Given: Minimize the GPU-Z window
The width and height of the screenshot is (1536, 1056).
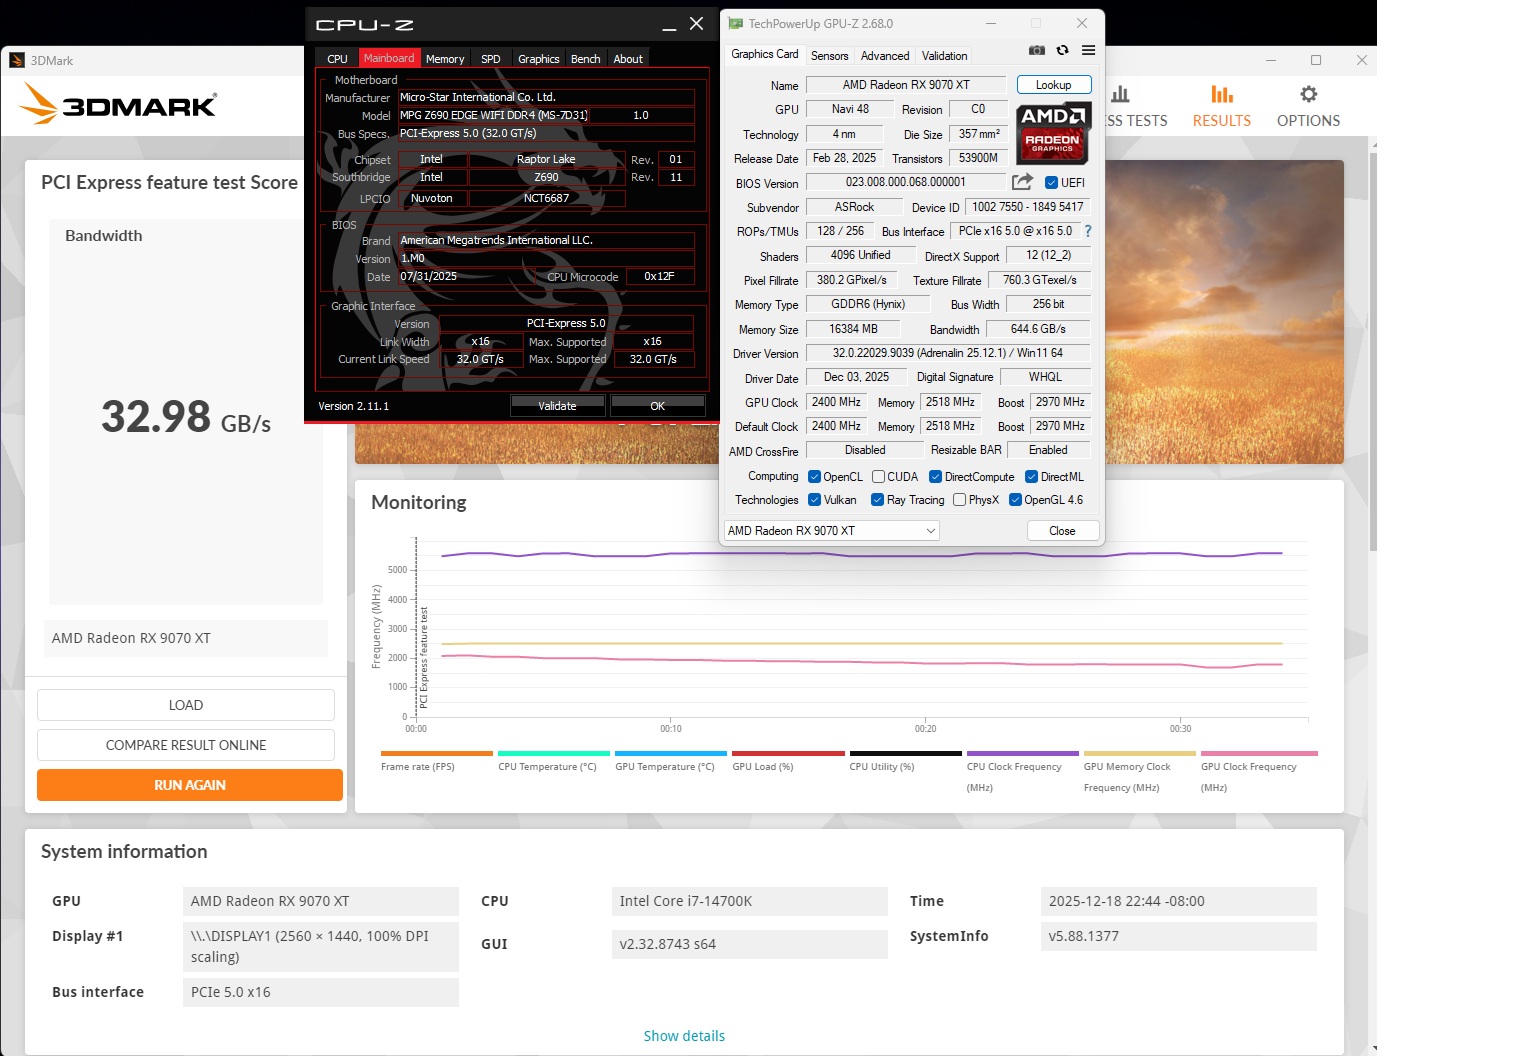Looking at the screenshot, I should click(x=991, y=23).
